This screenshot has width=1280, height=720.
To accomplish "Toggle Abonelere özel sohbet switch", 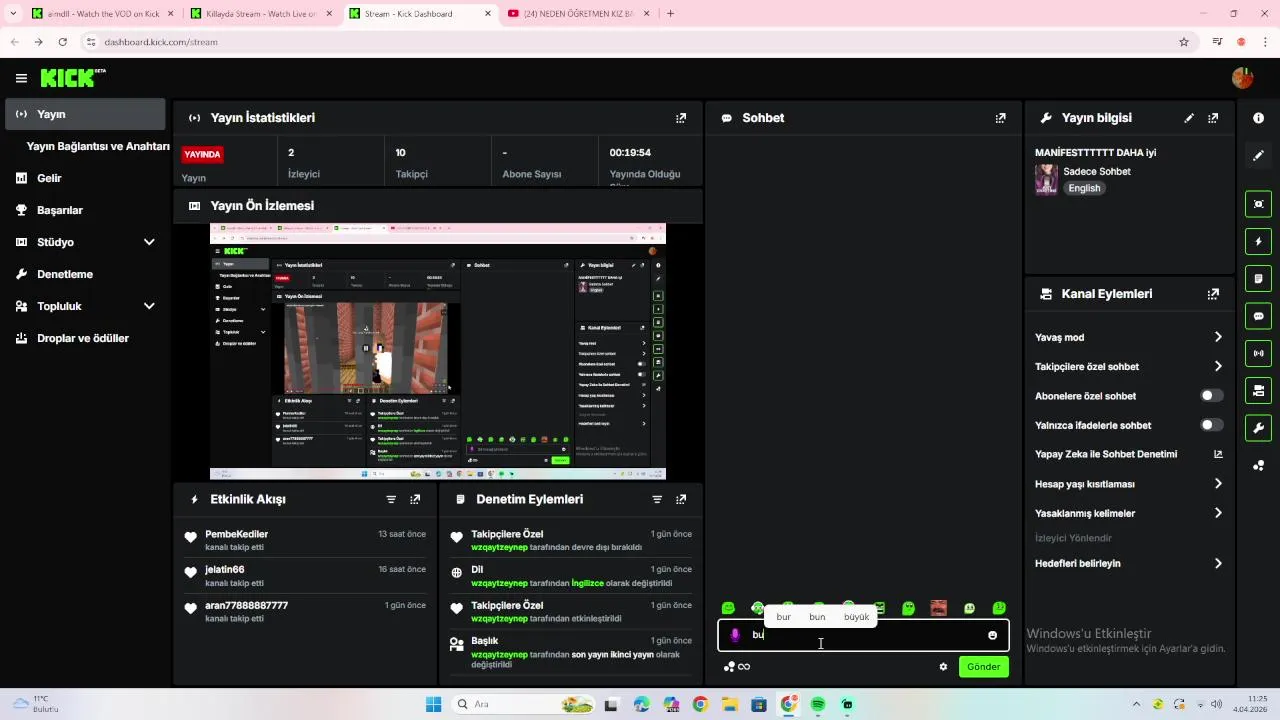I will 1211,396.
